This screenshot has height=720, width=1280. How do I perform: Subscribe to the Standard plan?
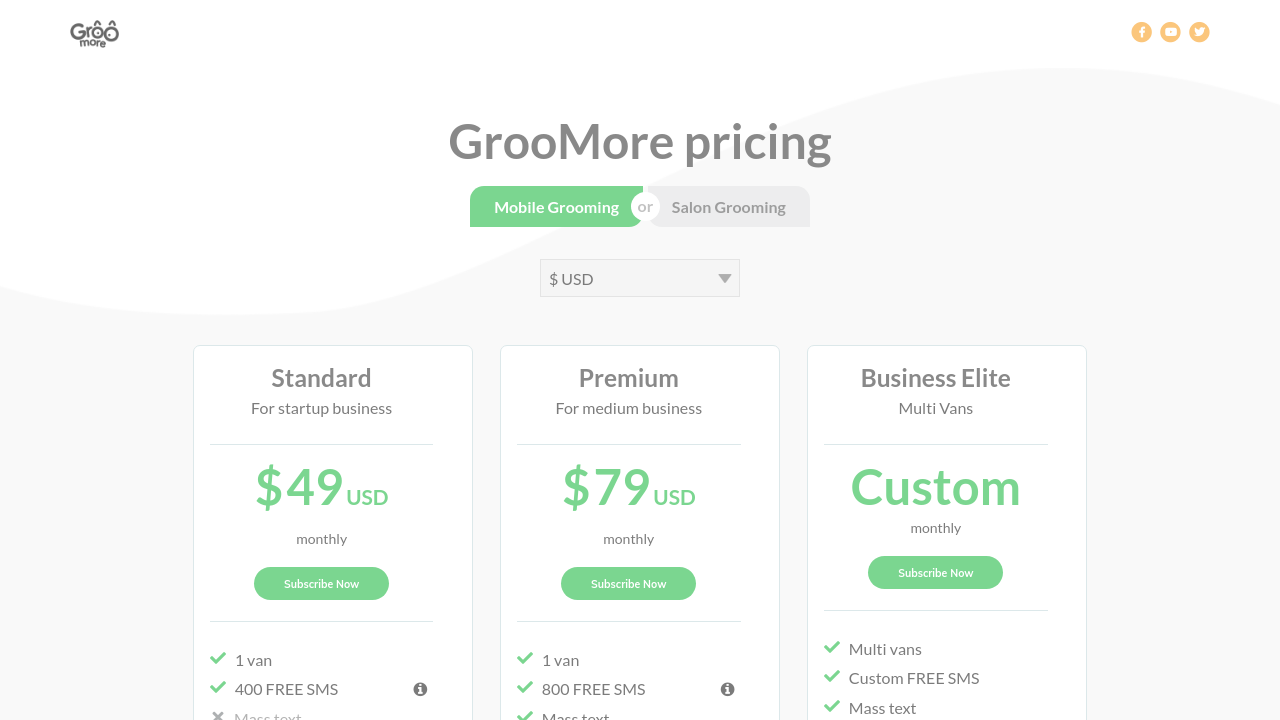click(321, 583)
